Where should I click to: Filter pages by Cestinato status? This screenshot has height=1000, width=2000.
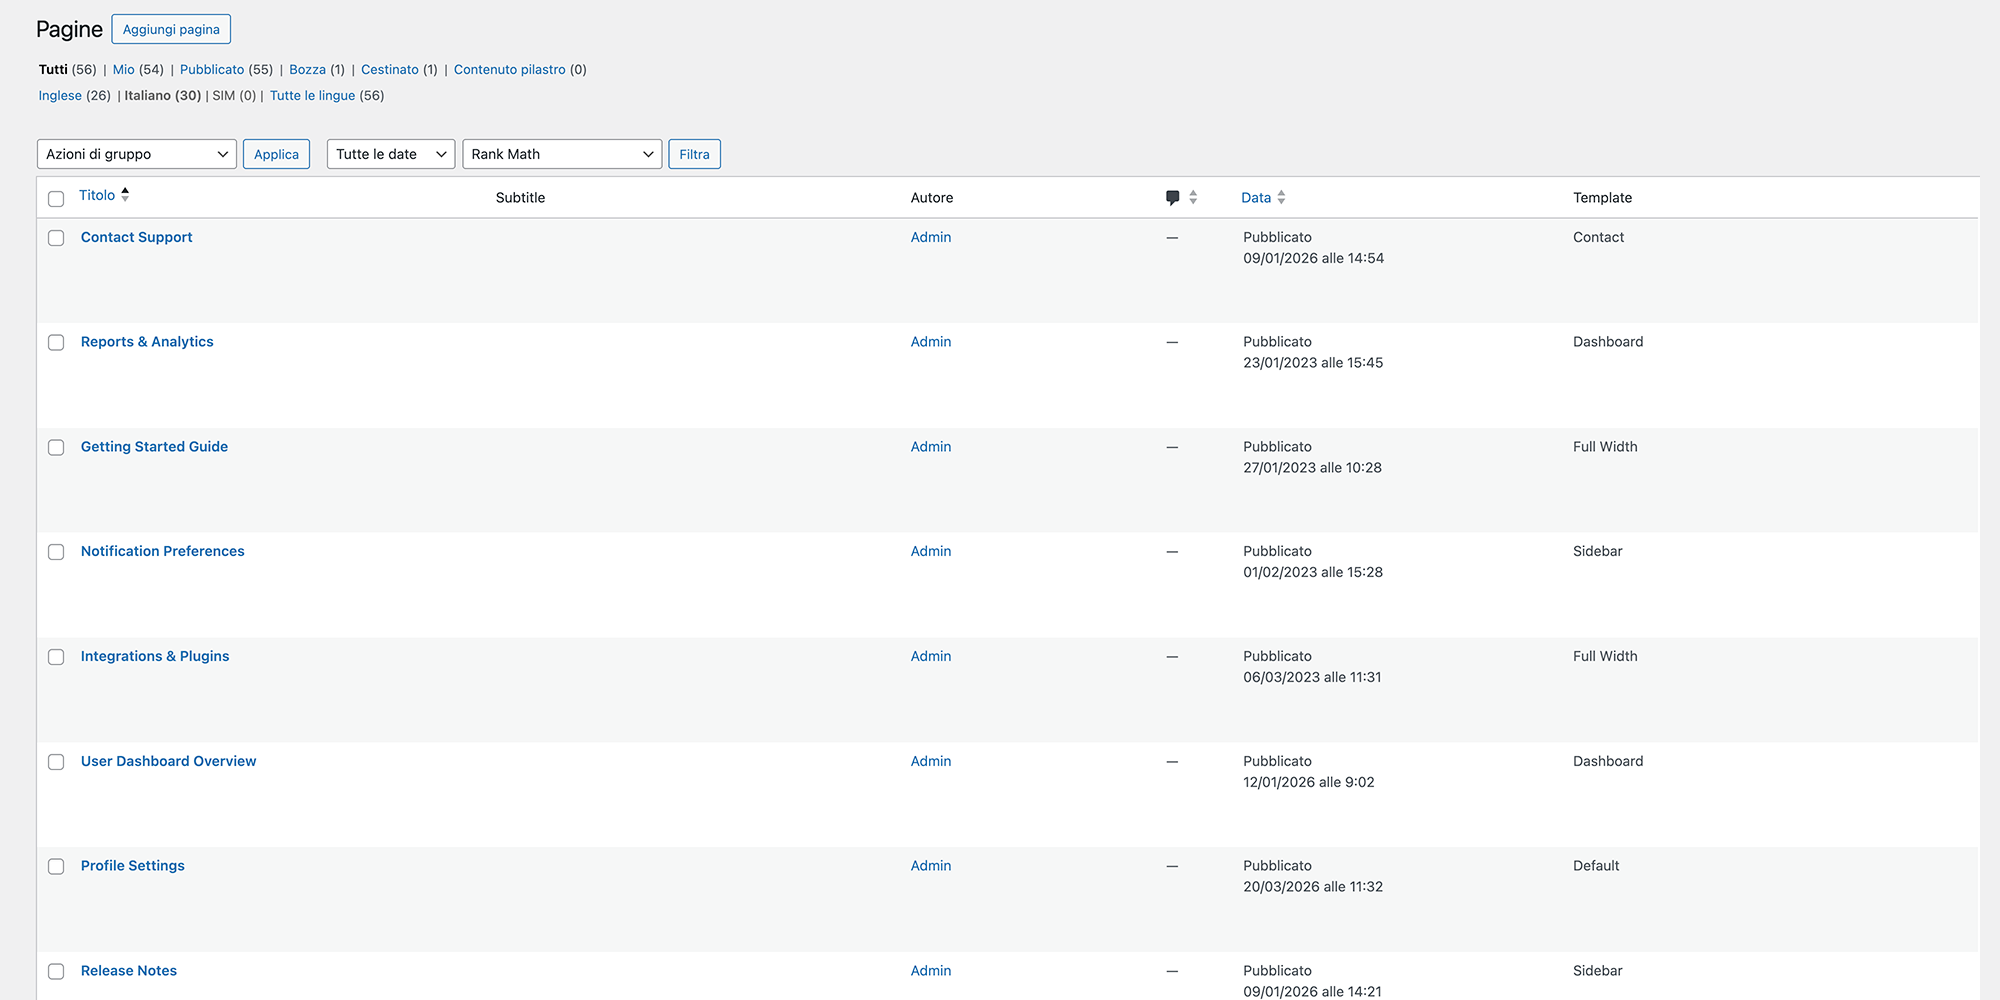click(x=390, y=69)
